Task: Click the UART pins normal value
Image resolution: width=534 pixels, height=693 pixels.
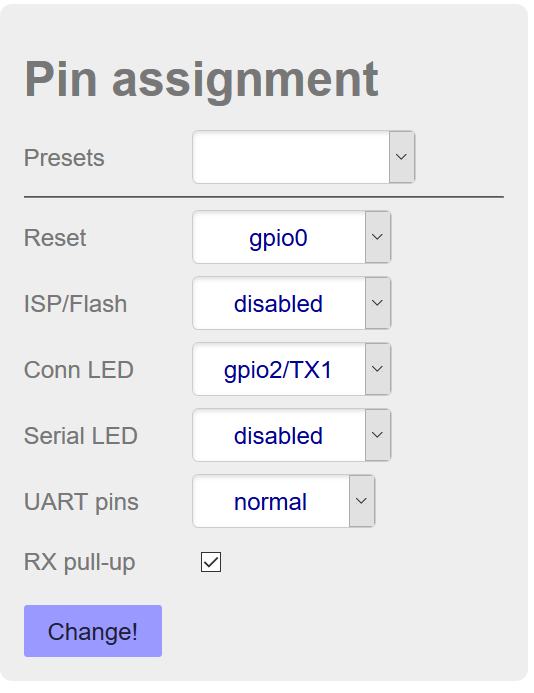Action: click(271, 501)
